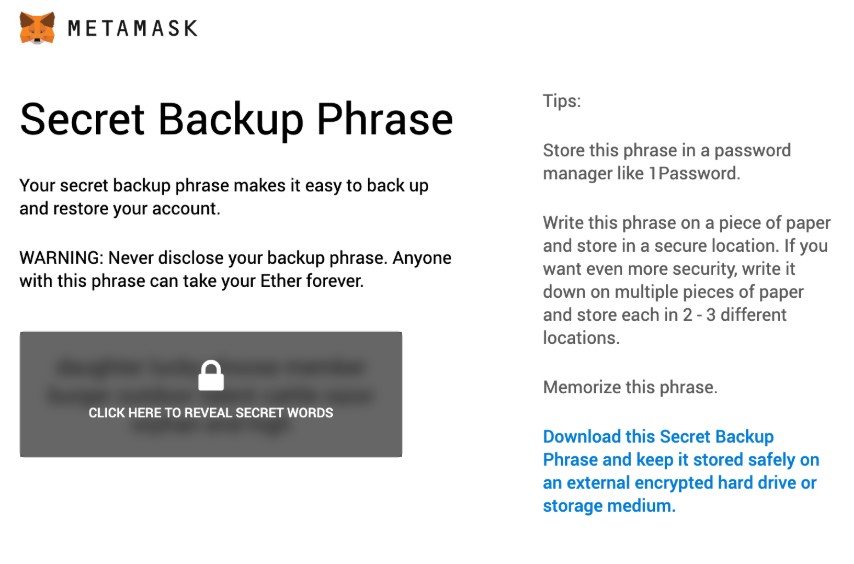Click the white padlock icon
Viewport: 854px width, 564px height.
pos(211,375)
